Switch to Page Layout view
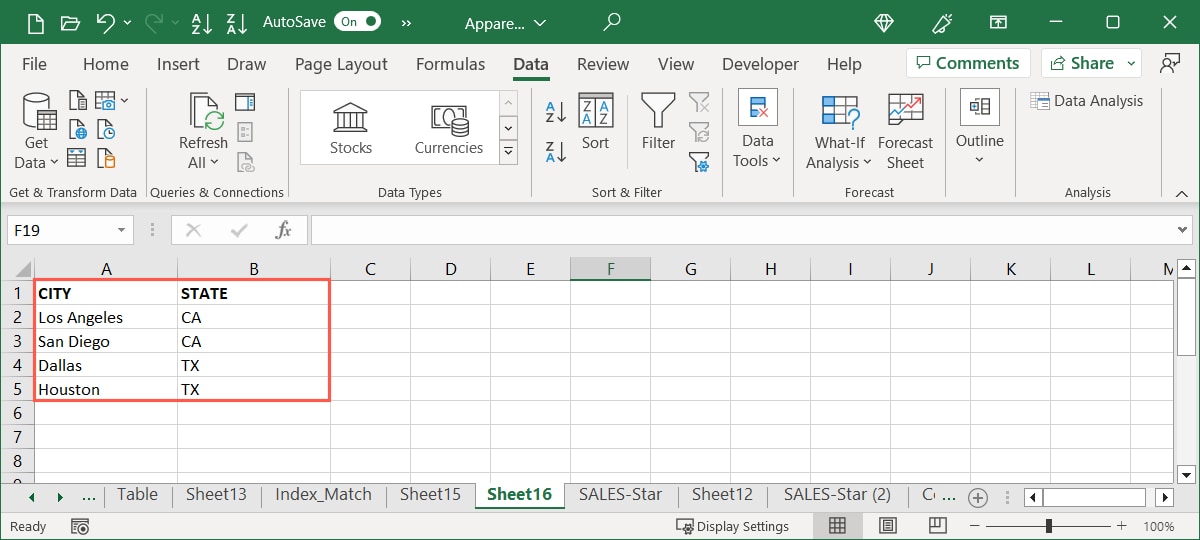The height and width of the screenshot is (540, 1200). (887, 526)
